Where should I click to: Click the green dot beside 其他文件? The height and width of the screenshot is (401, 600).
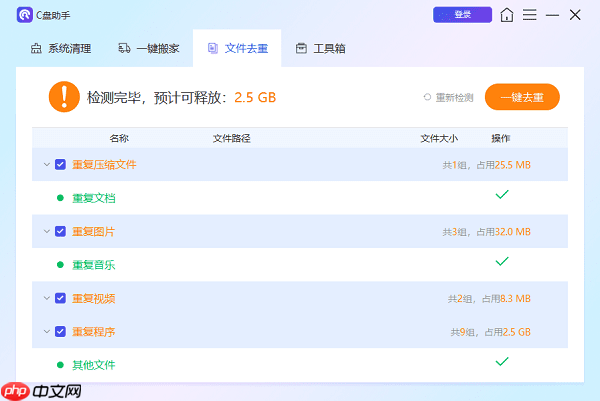[x=60, y=365]
